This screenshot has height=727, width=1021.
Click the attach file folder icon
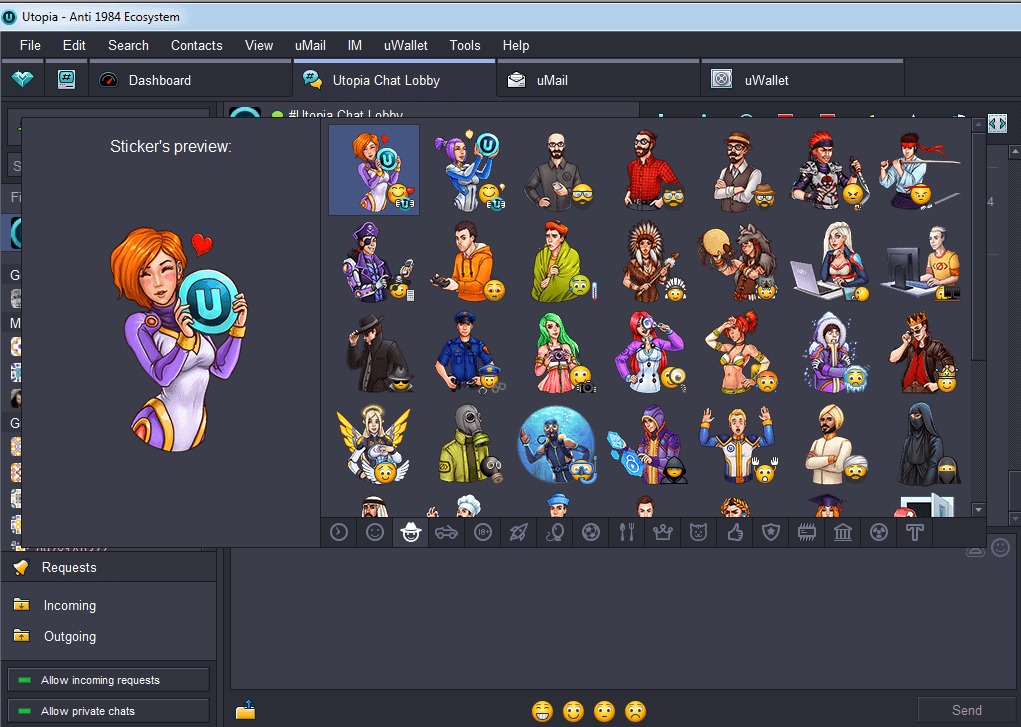click(x=245, y=710)
